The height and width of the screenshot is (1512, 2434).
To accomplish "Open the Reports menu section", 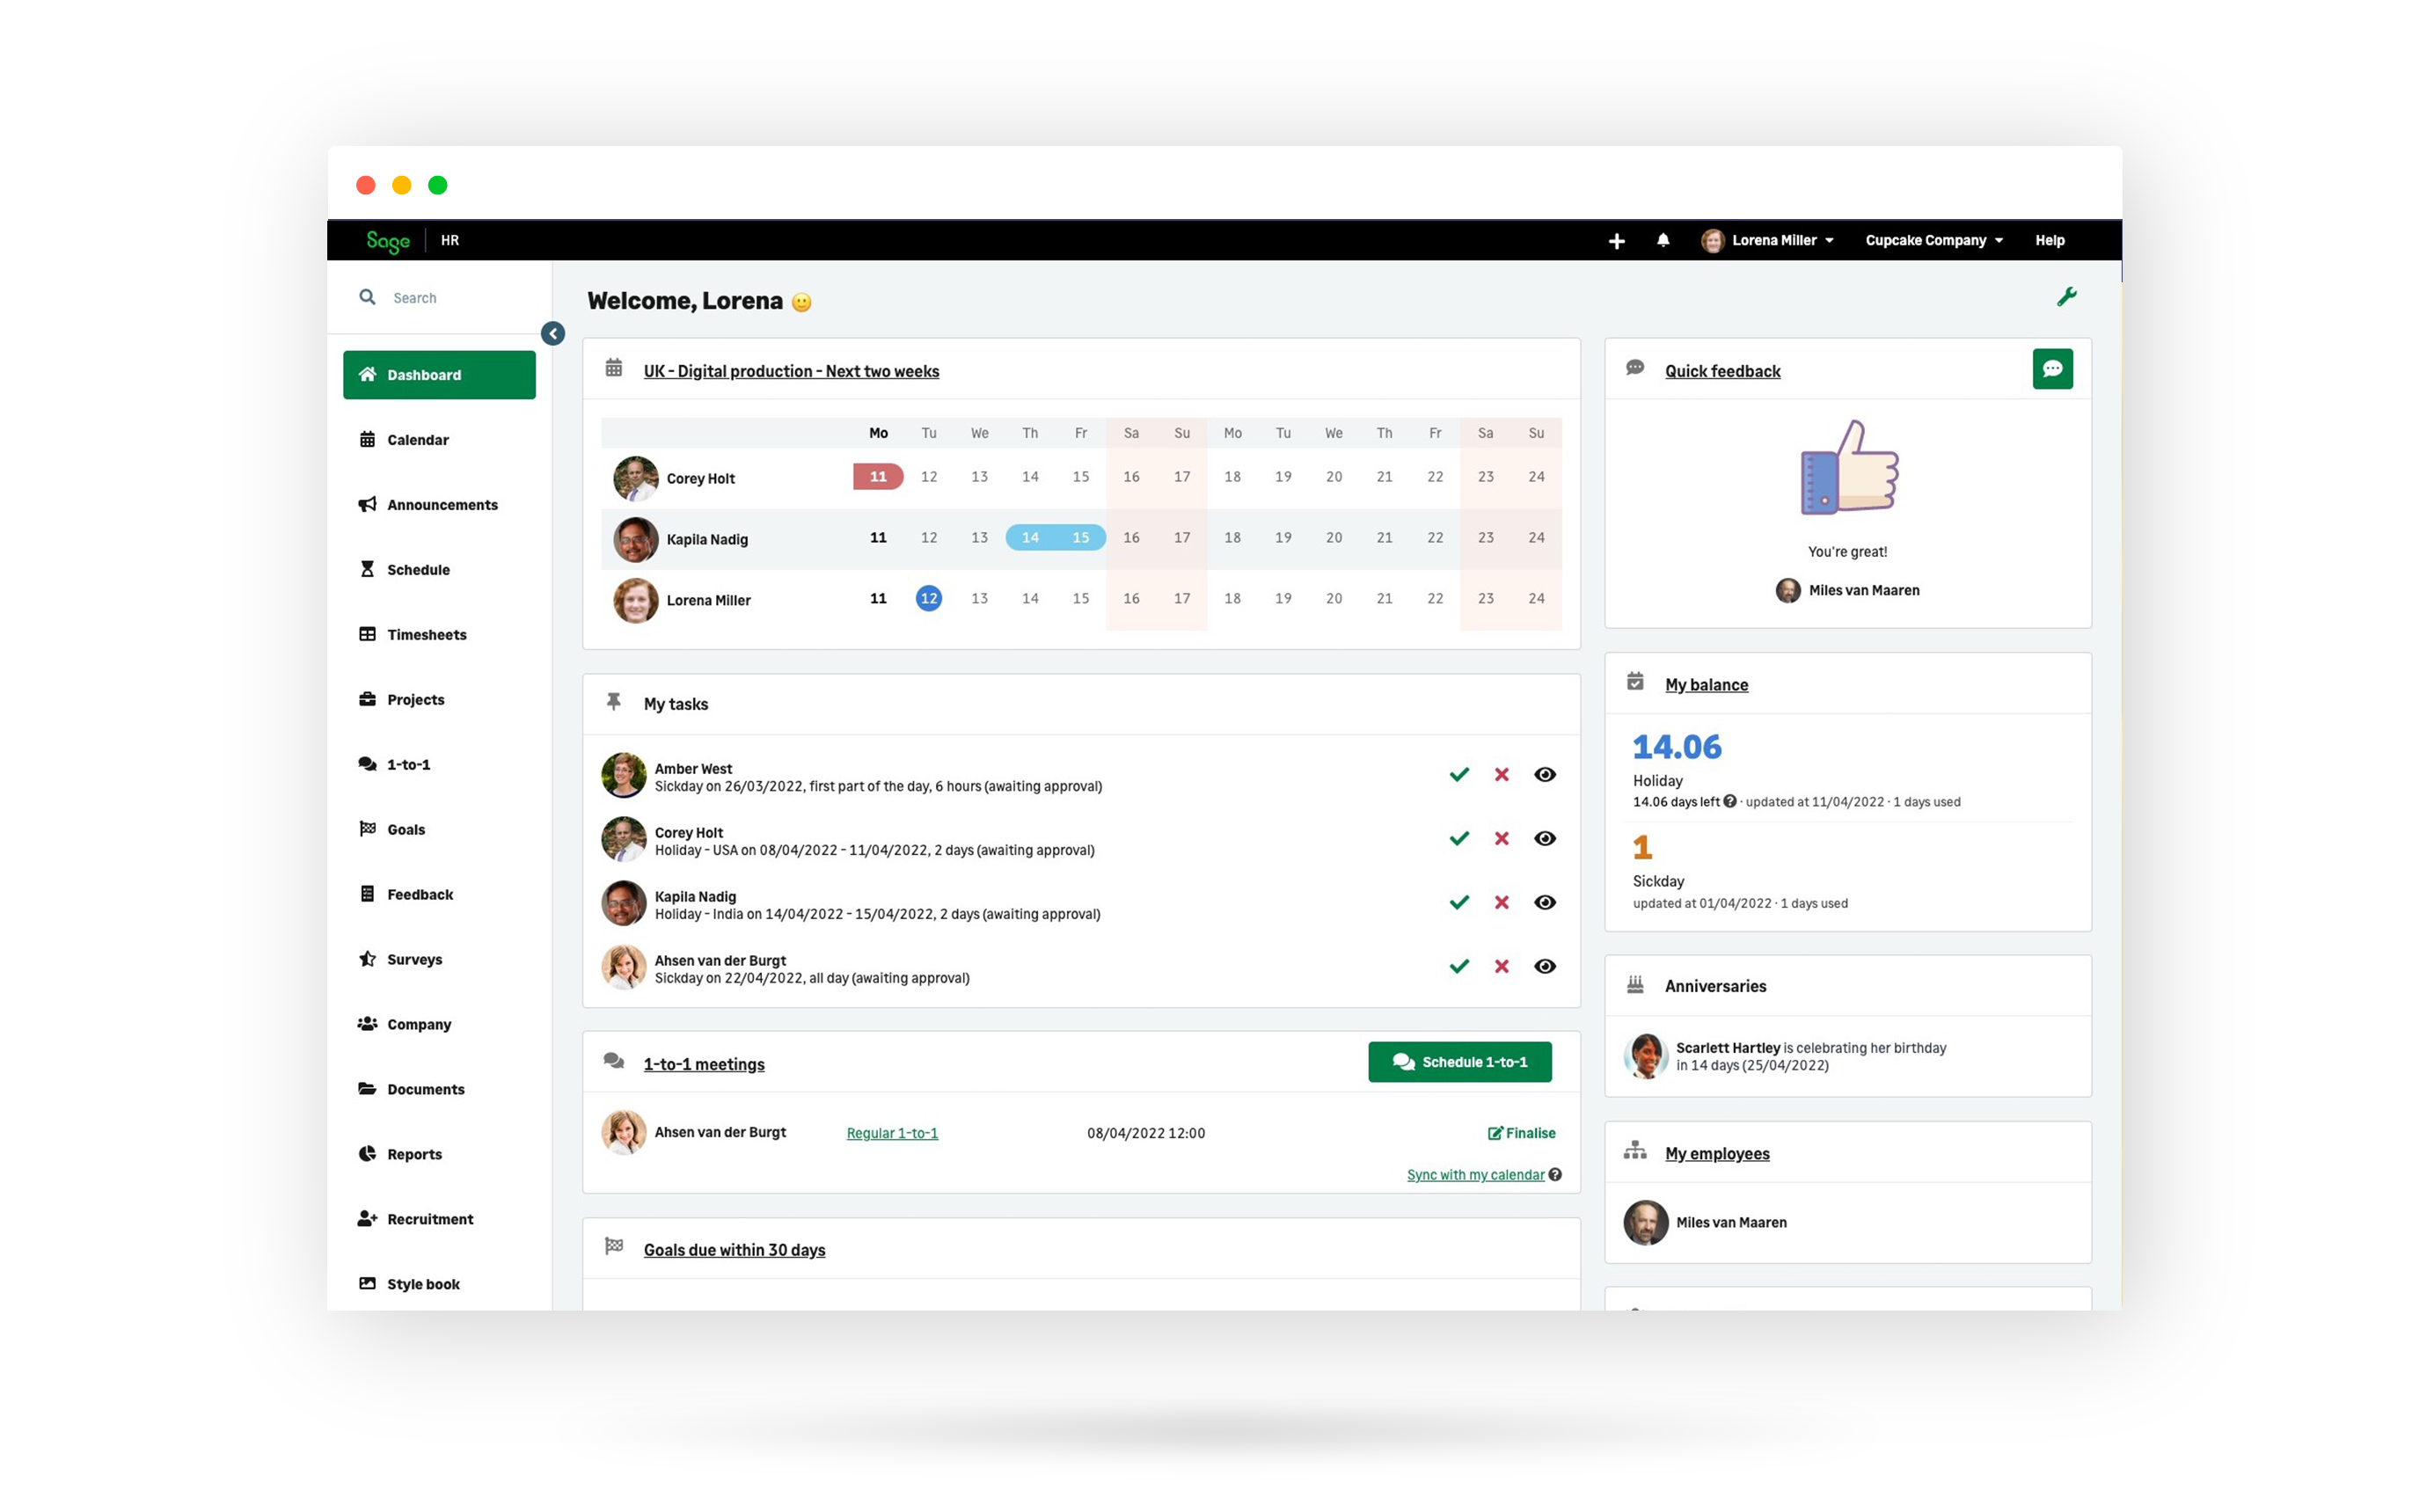I will pyautogui.click(x=416, y=1153).
